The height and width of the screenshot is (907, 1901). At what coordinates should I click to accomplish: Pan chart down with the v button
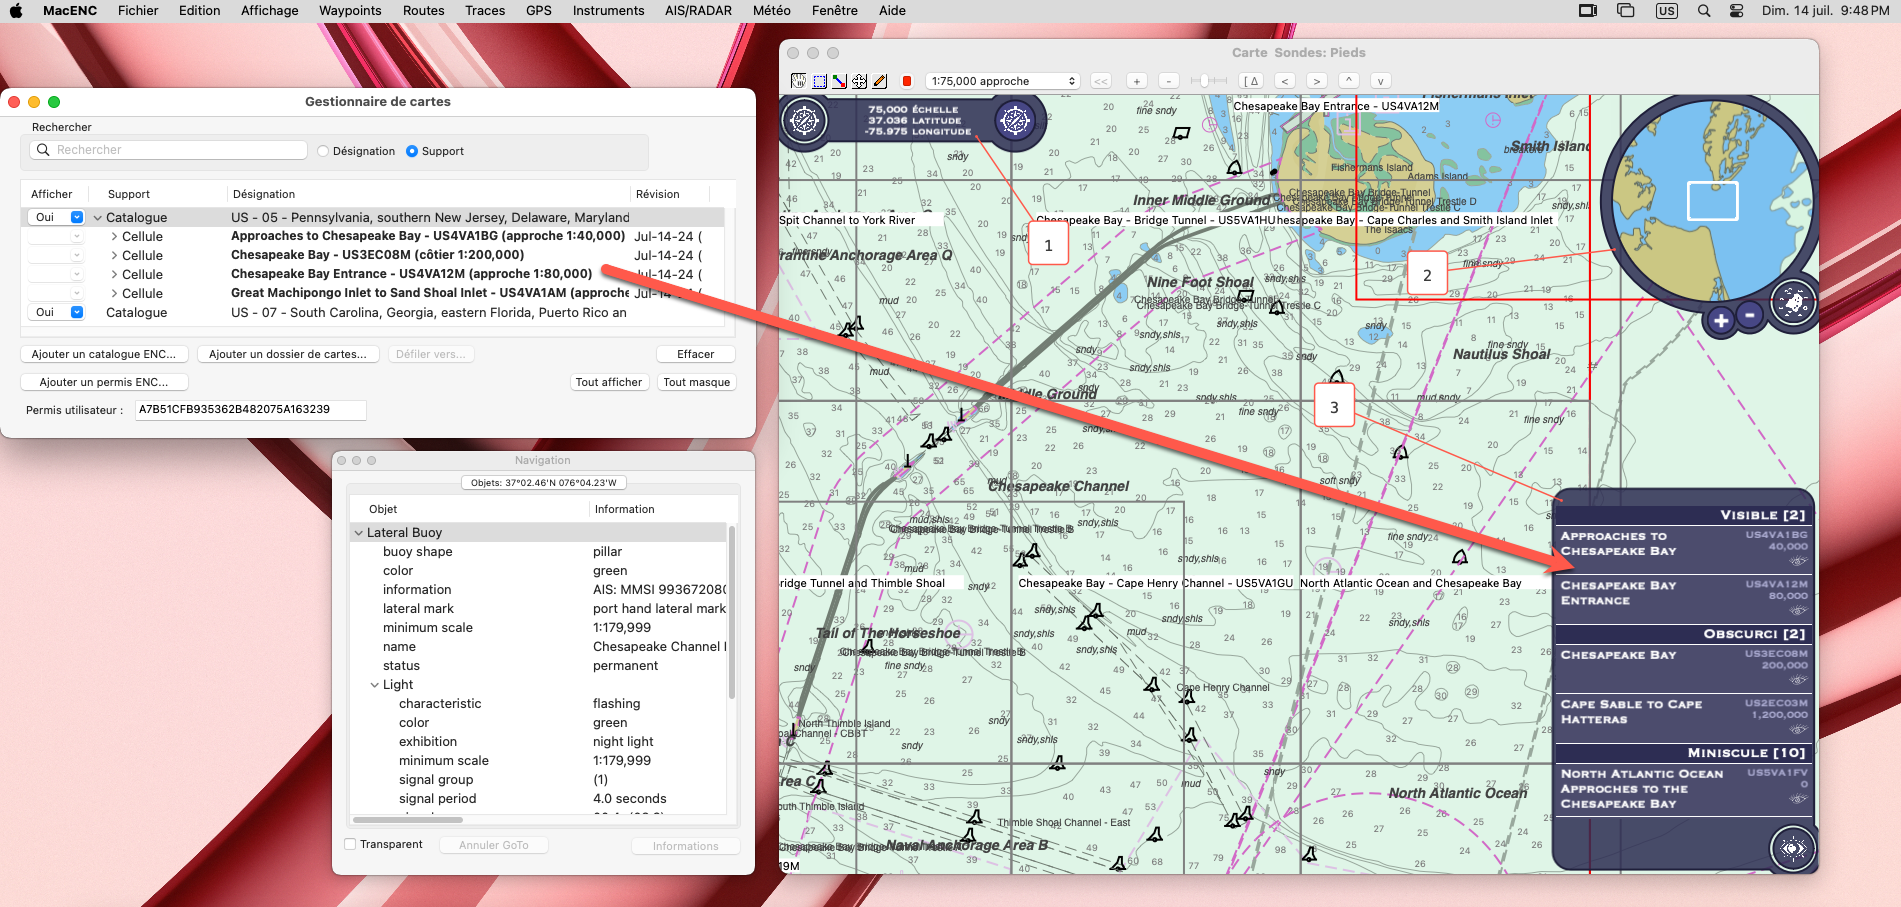click(x=1381, y=81)
